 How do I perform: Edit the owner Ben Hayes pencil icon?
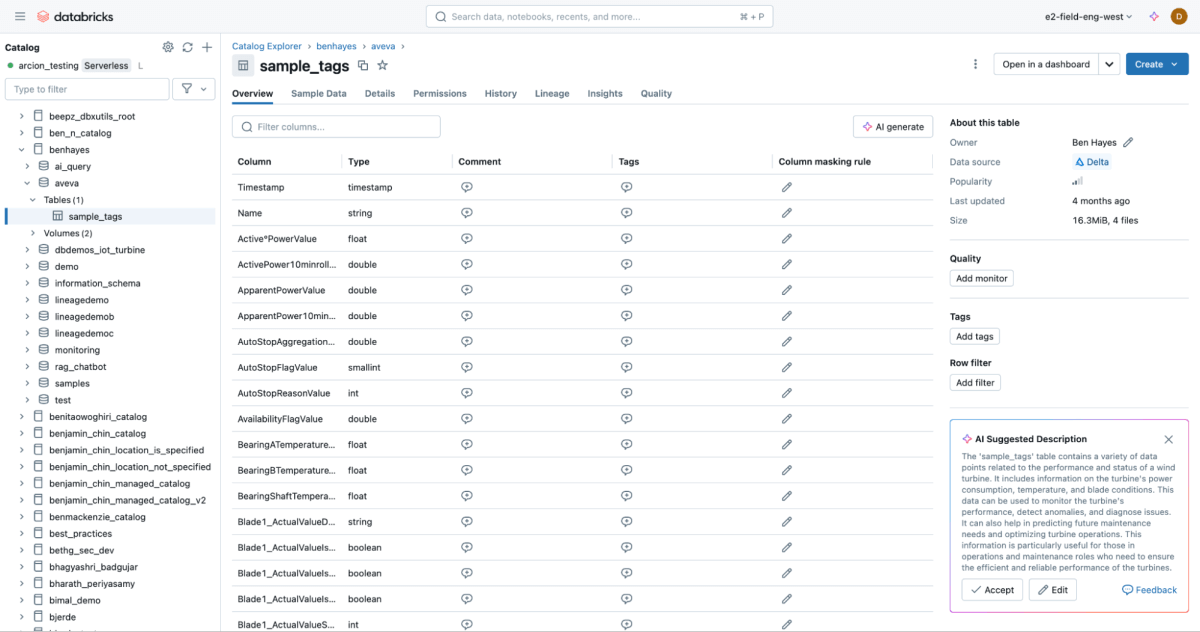pyautogui.click(x=1128, y=143)
